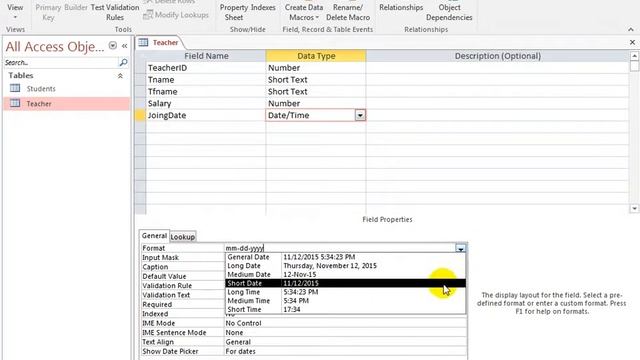Switch to the Lookup properties tab

point(182,237)
